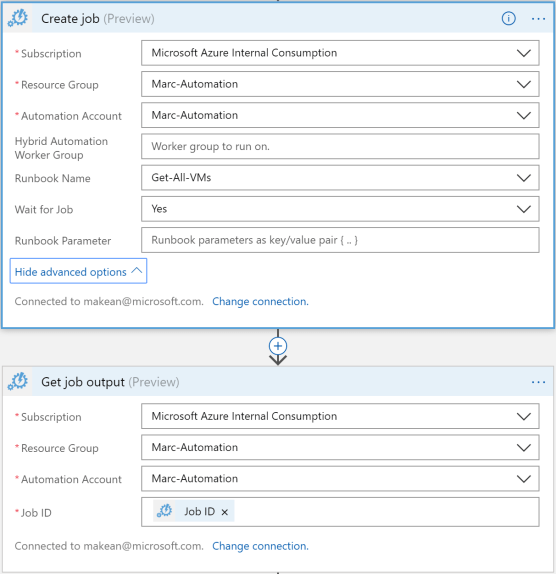
Task: Click Connected to makean@microsoft.com in Create job
Action: coord(109,301)
